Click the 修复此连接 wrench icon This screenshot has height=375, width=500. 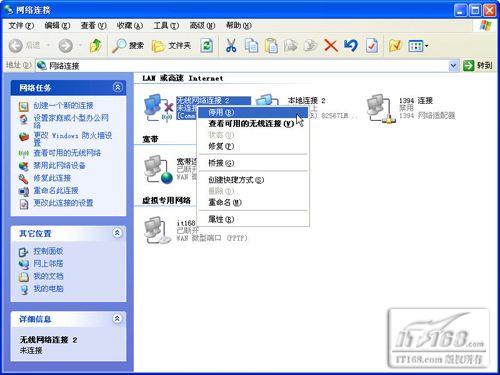click(x=24, y=179)
